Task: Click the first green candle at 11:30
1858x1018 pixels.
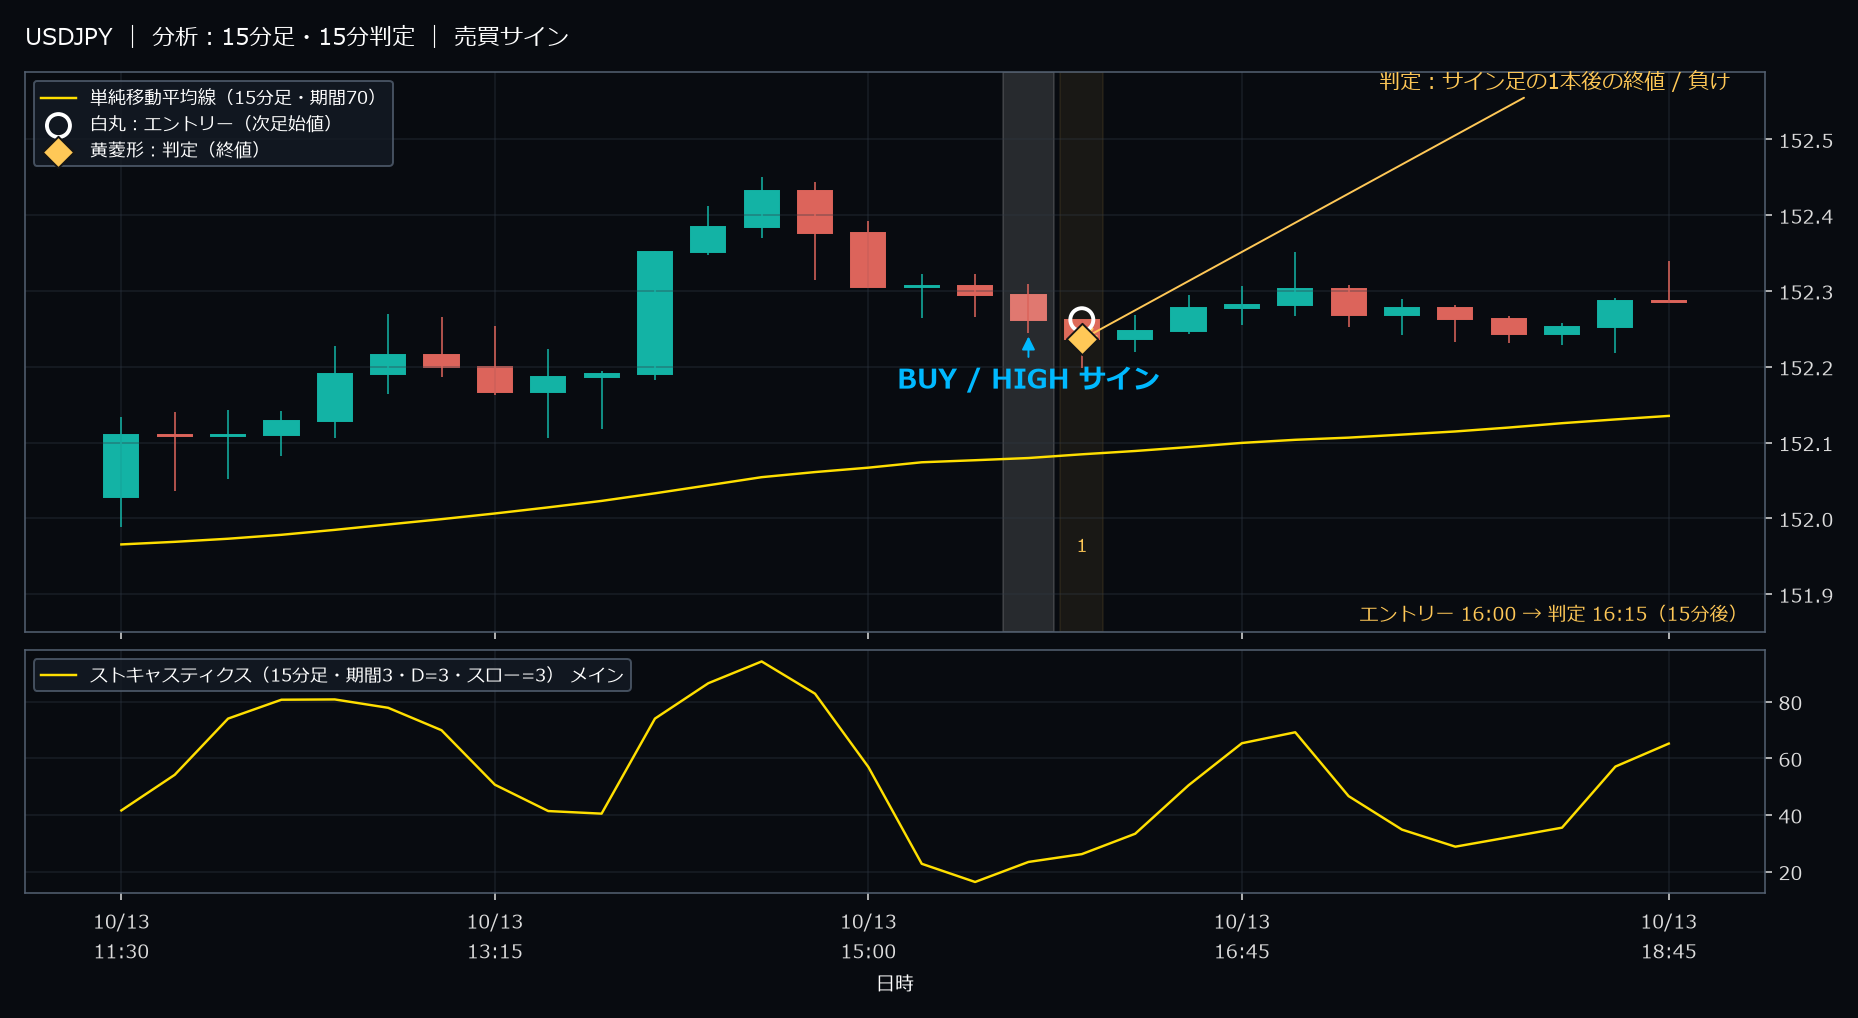Action: tap(121, 466)
